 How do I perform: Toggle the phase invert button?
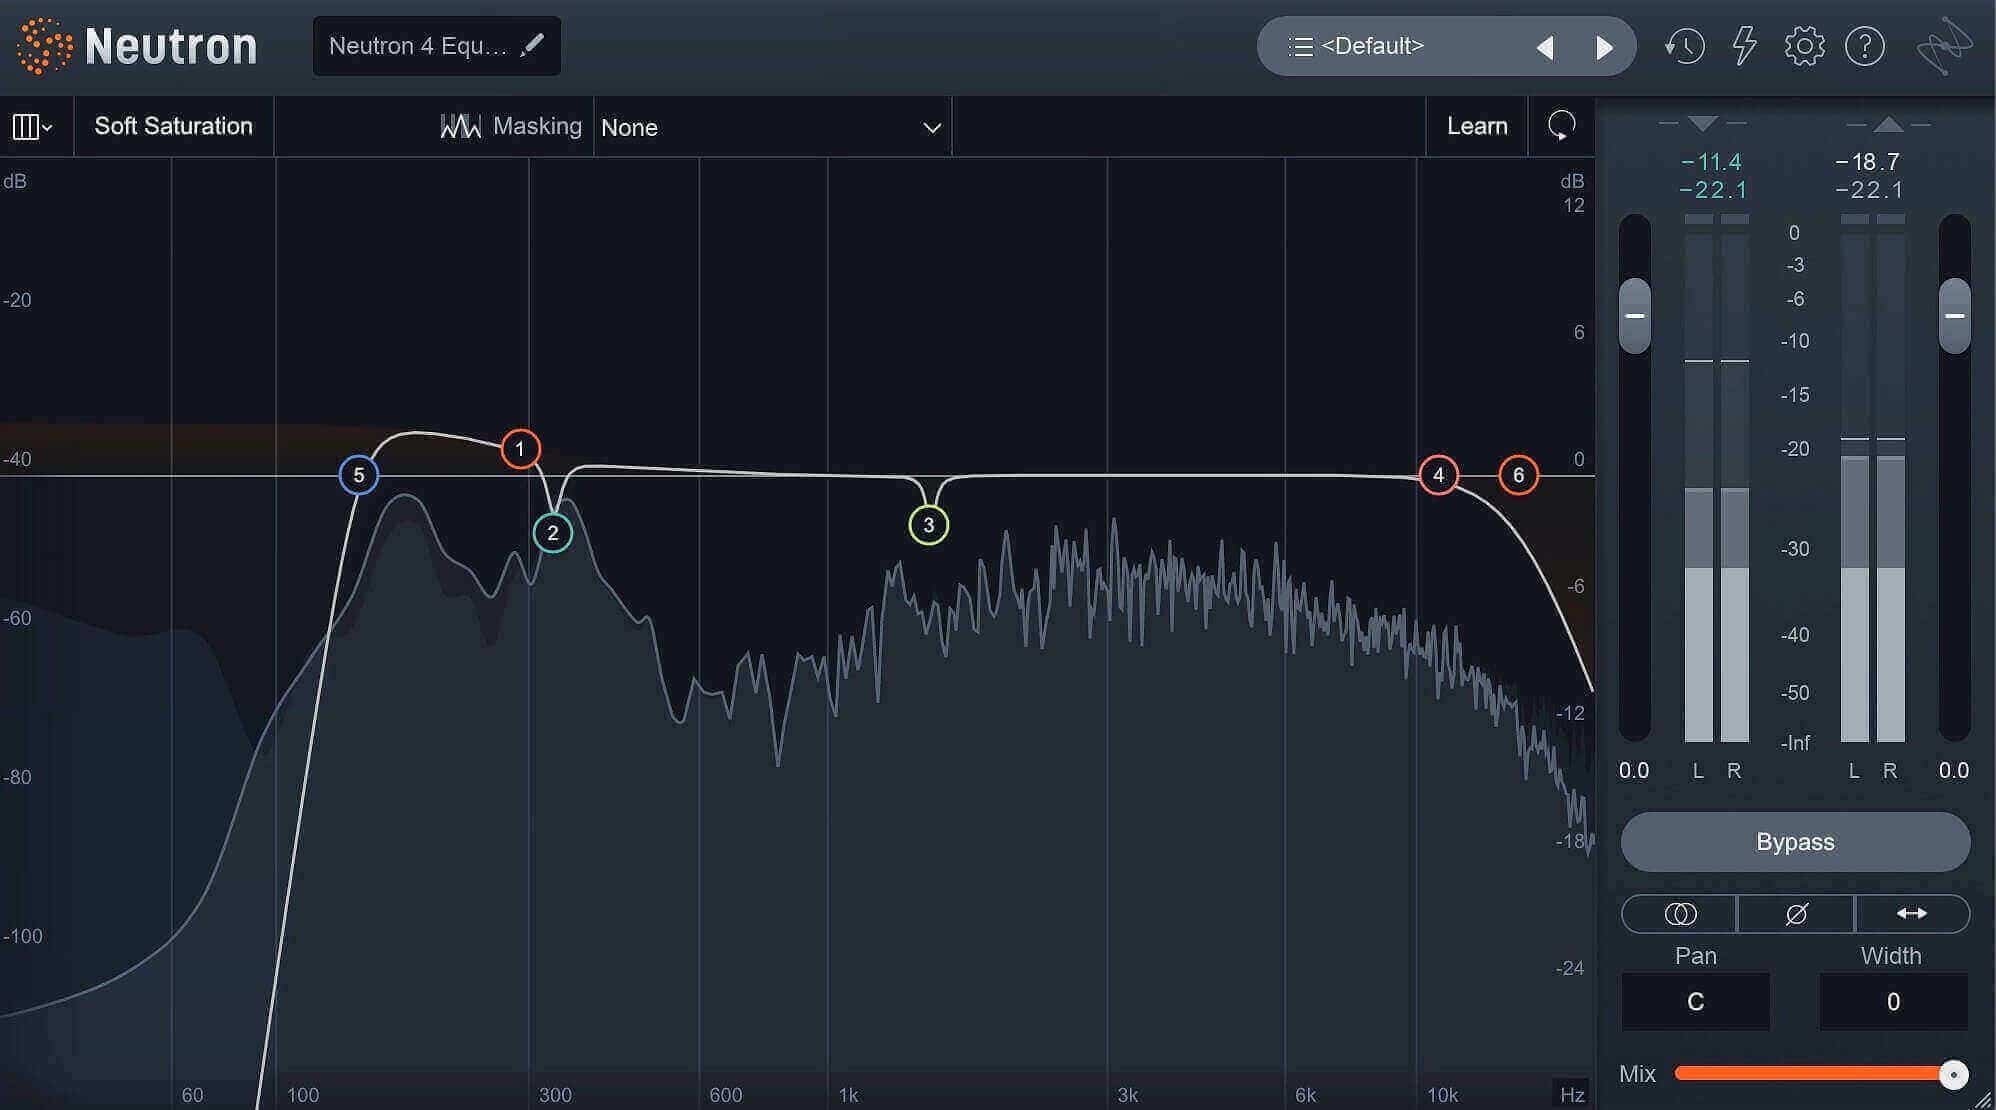coord(1796,914)
